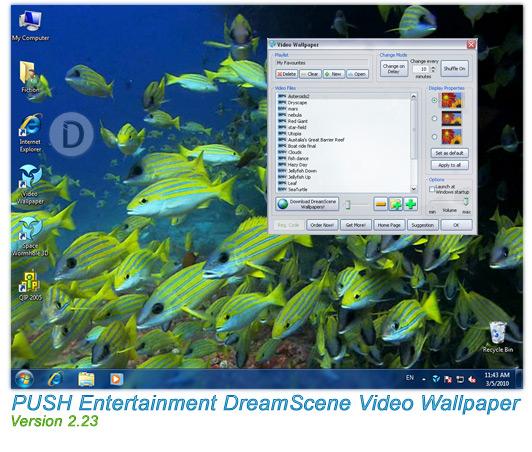Click the minutes value field showing 10

(421, 69)
